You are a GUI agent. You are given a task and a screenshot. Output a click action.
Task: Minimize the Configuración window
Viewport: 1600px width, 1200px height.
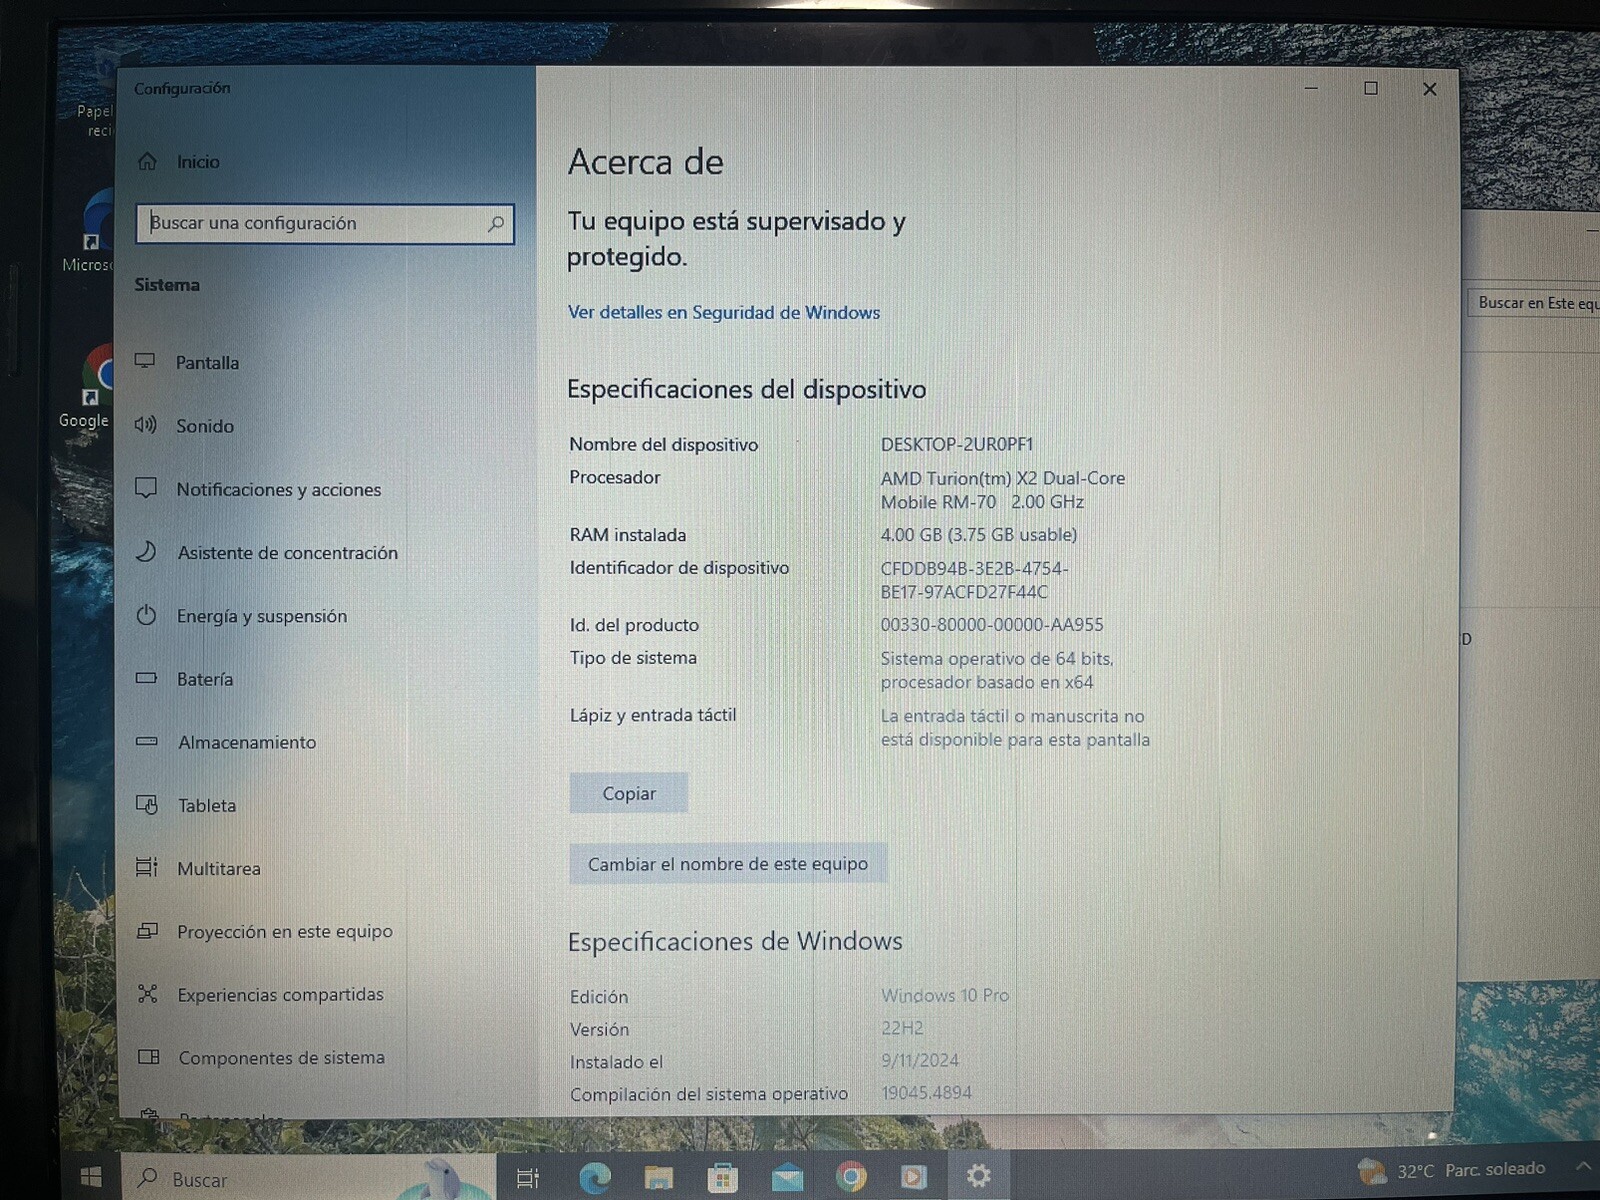tap(1311, 89)
